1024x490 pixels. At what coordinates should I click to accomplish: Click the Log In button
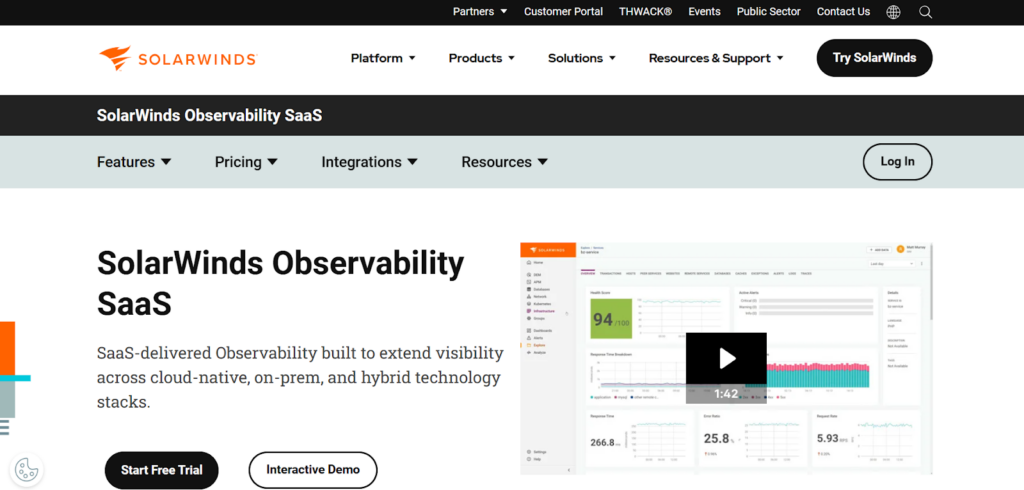(897, 162)
